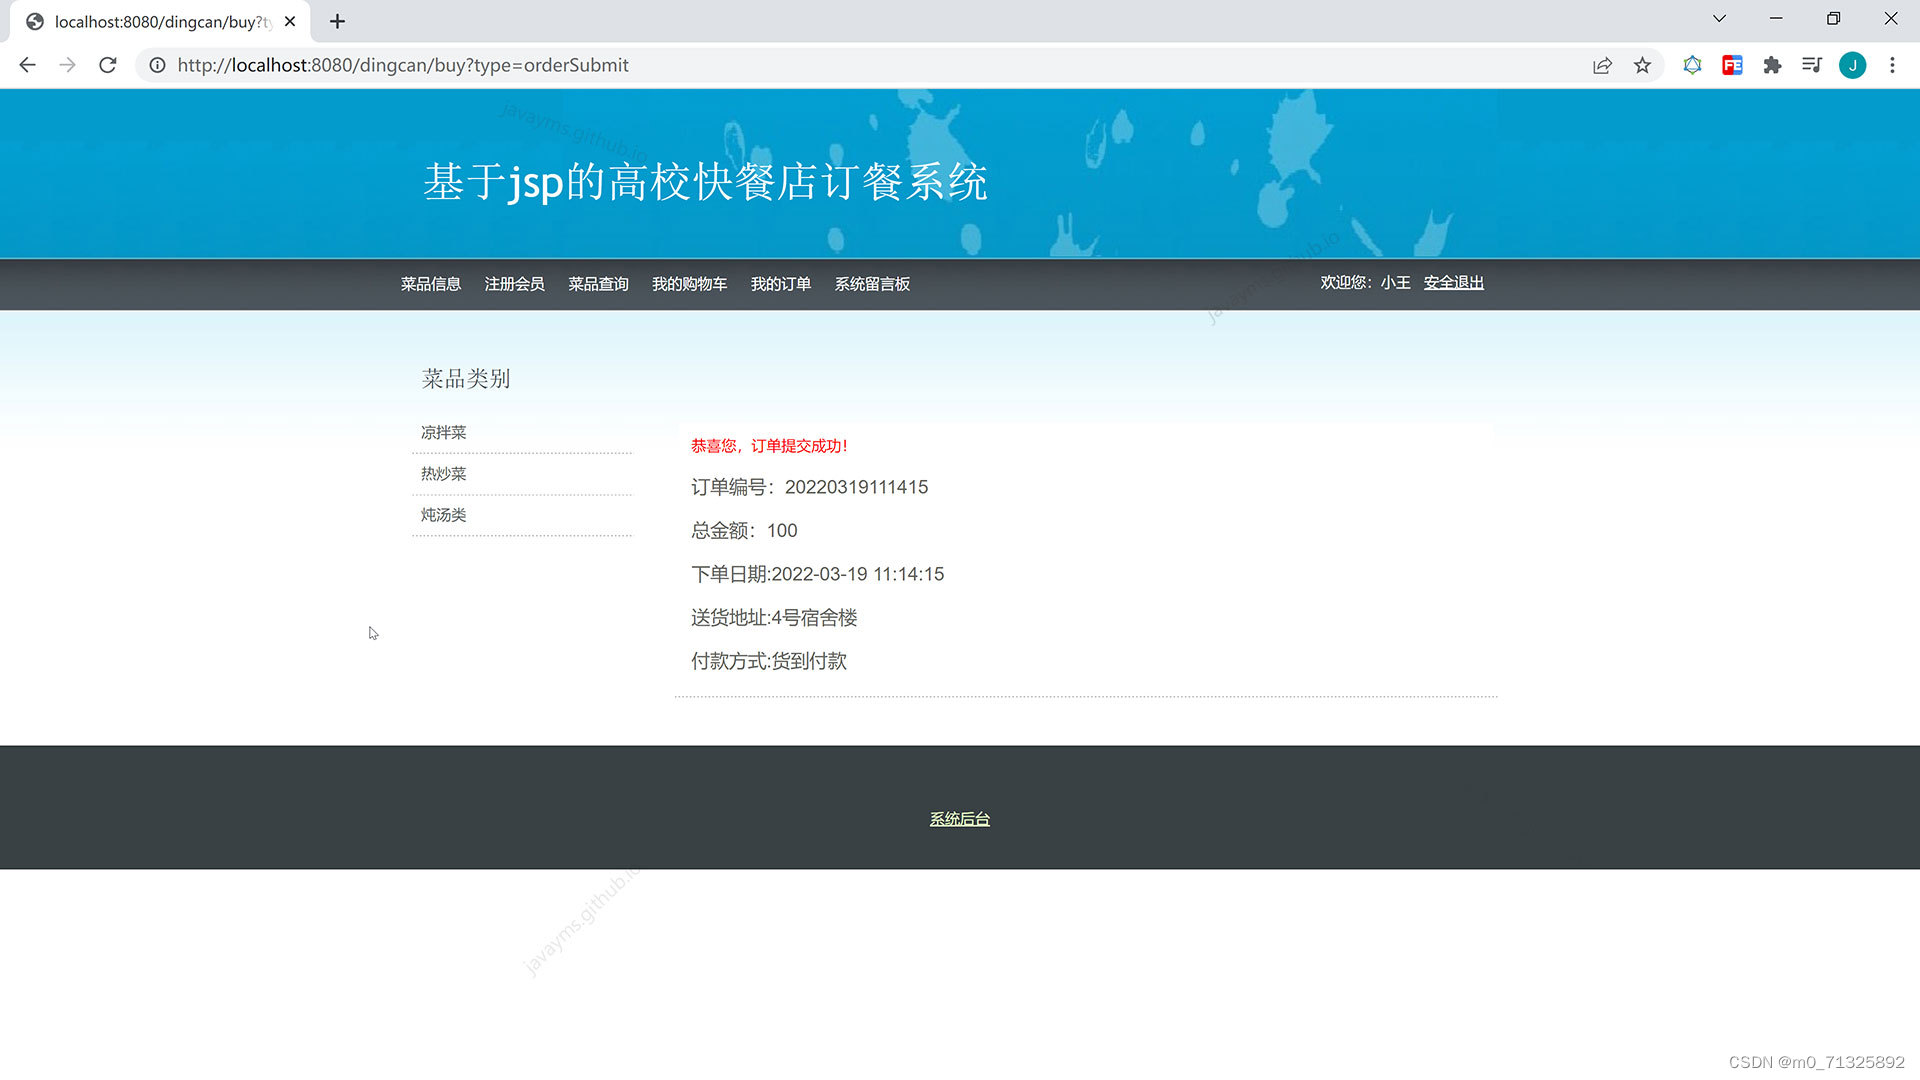Viewport: 1920px width, 1080px height.
Task: Select 凉拌菜 in the category list
Action: [x=443, y=432]
